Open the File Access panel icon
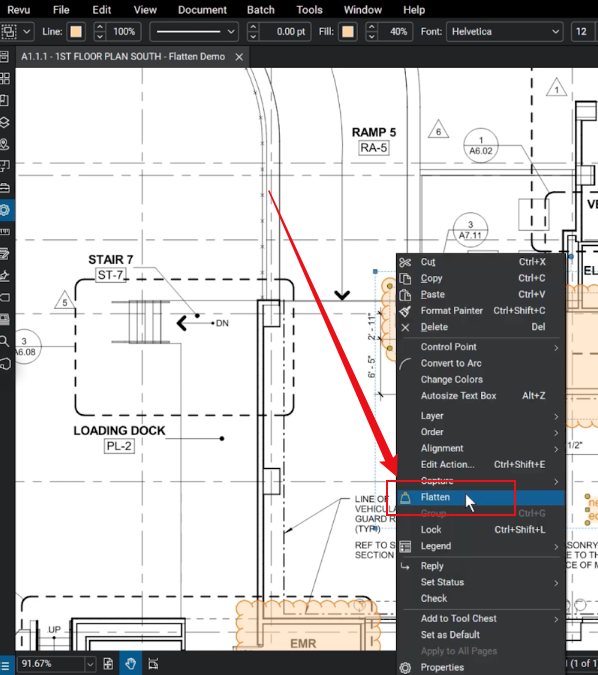The width and height of the screenshot is (598, 675). click(x=4, y=56)
